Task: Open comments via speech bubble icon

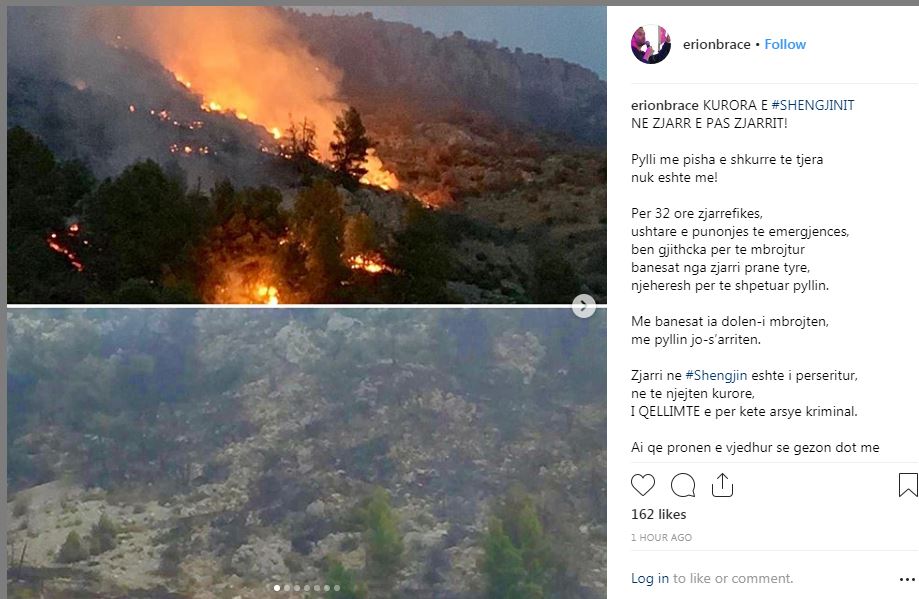Action: coord(683,485)
